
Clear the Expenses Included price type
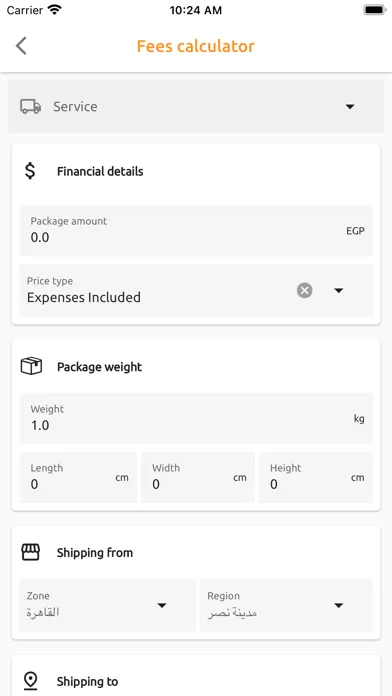[305, 291]
